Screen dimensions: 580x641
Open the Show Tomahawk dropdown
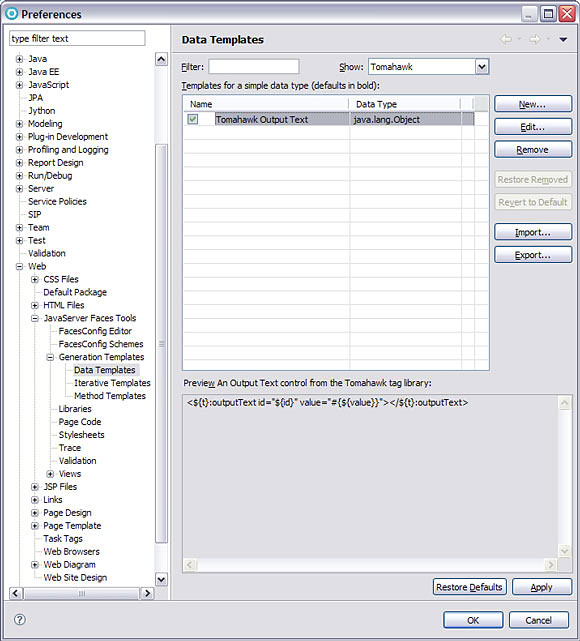pos(482,67)
